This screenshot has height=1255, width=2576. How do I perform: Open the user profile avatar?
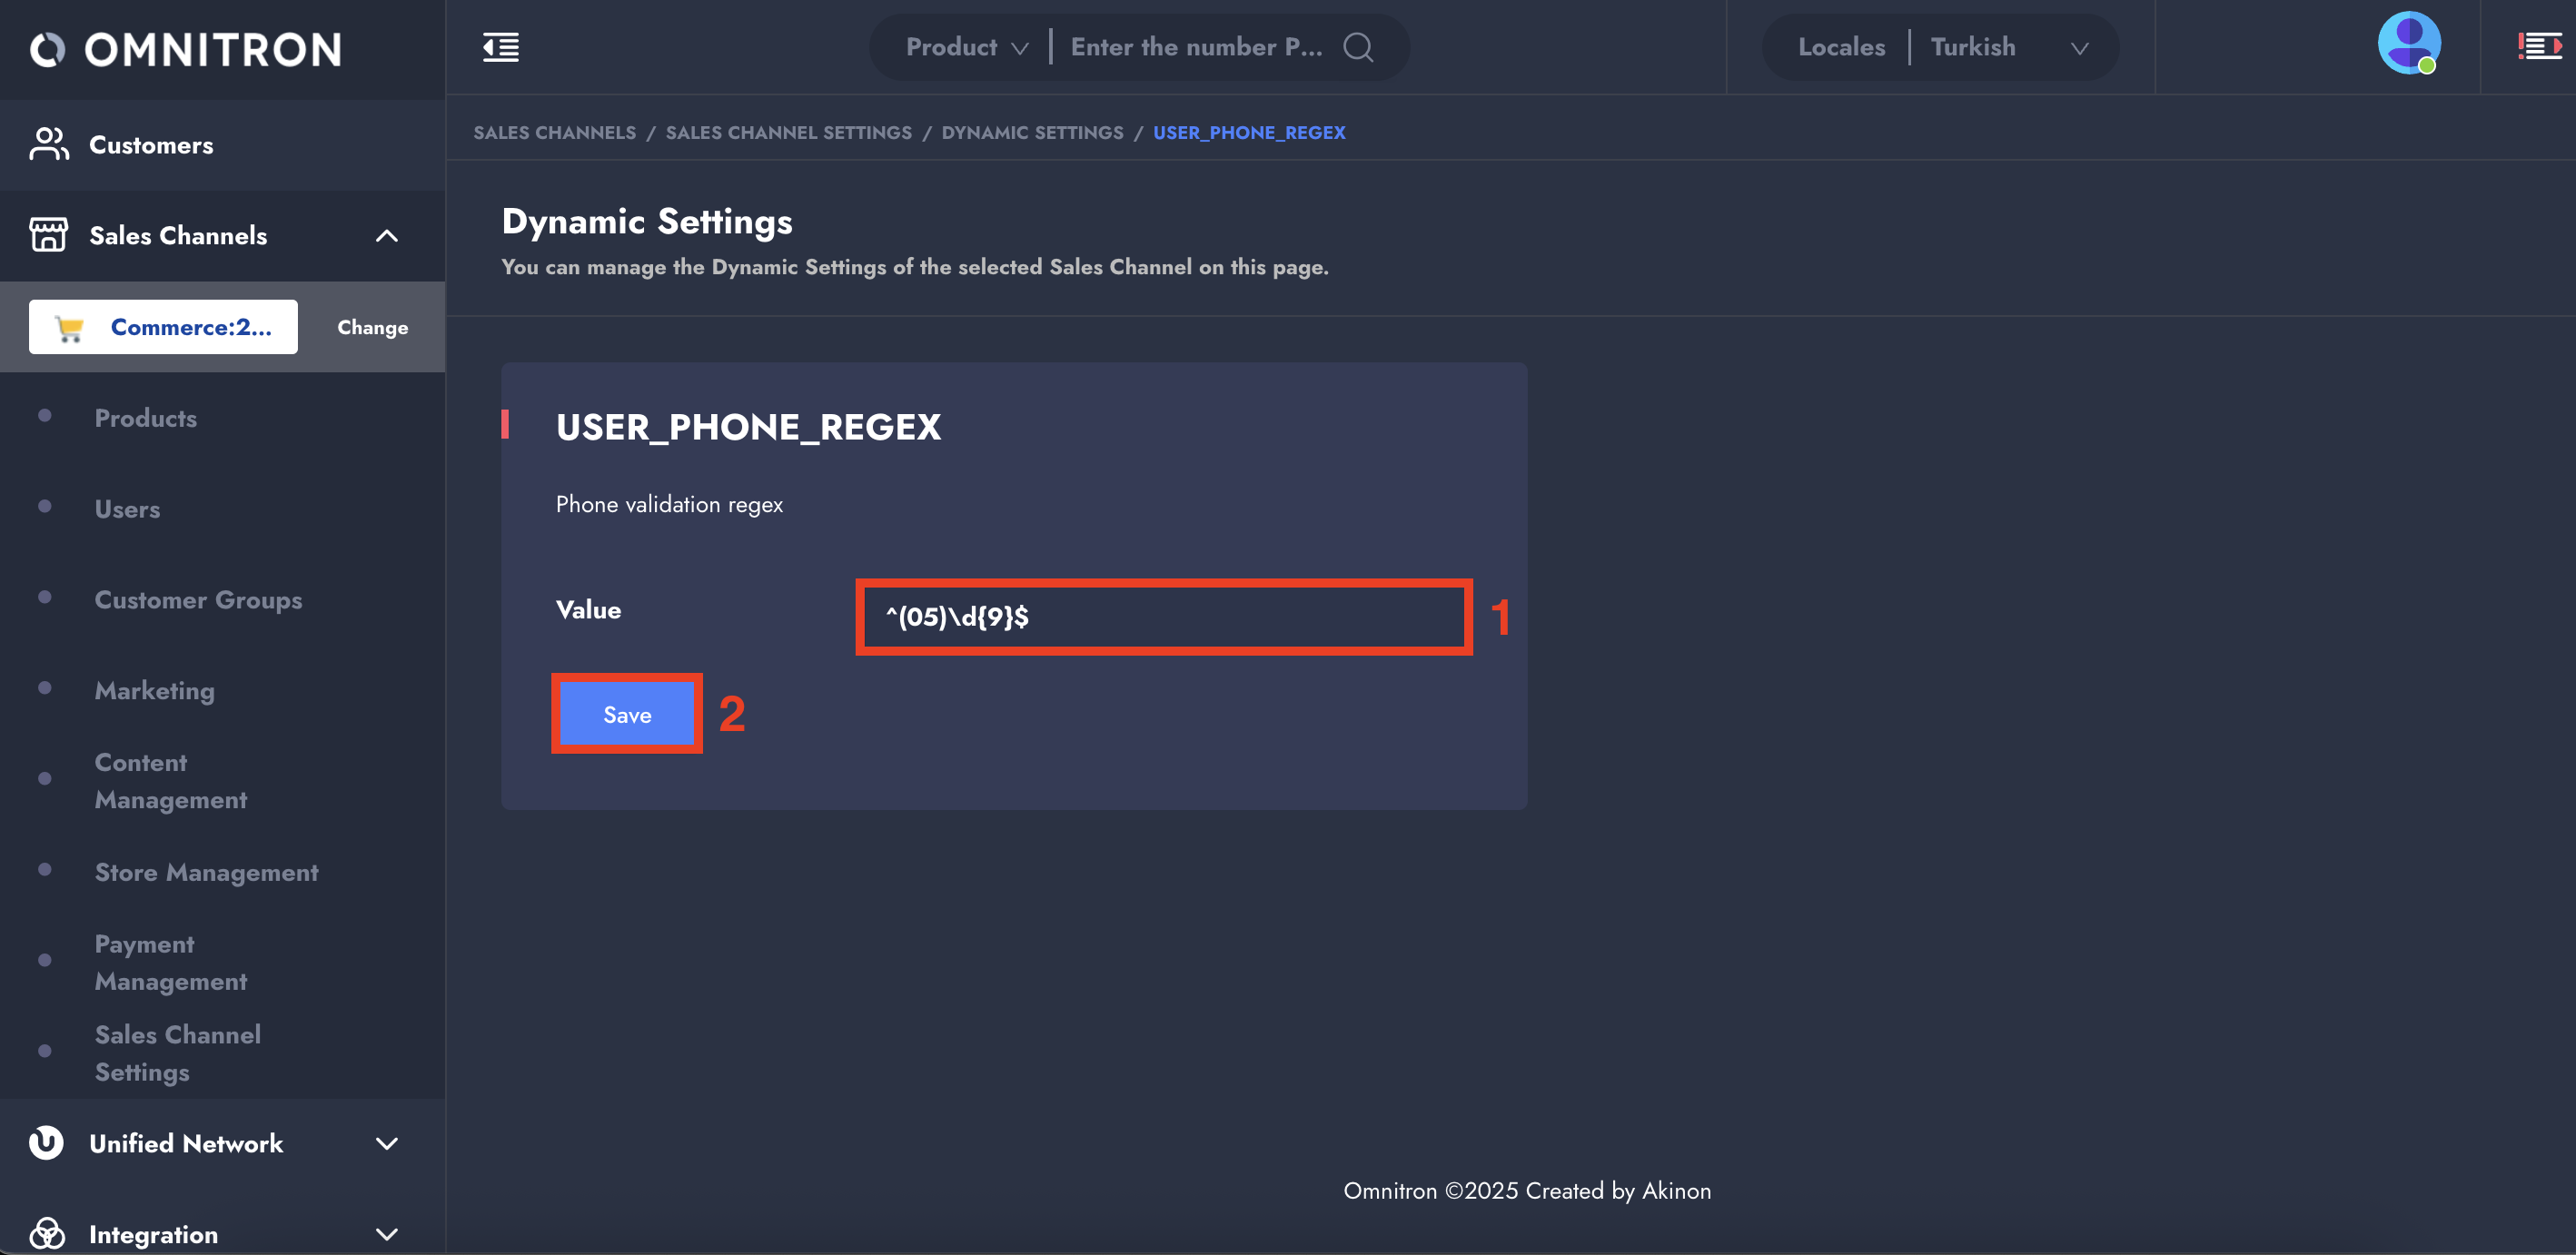click(2408, 44)
